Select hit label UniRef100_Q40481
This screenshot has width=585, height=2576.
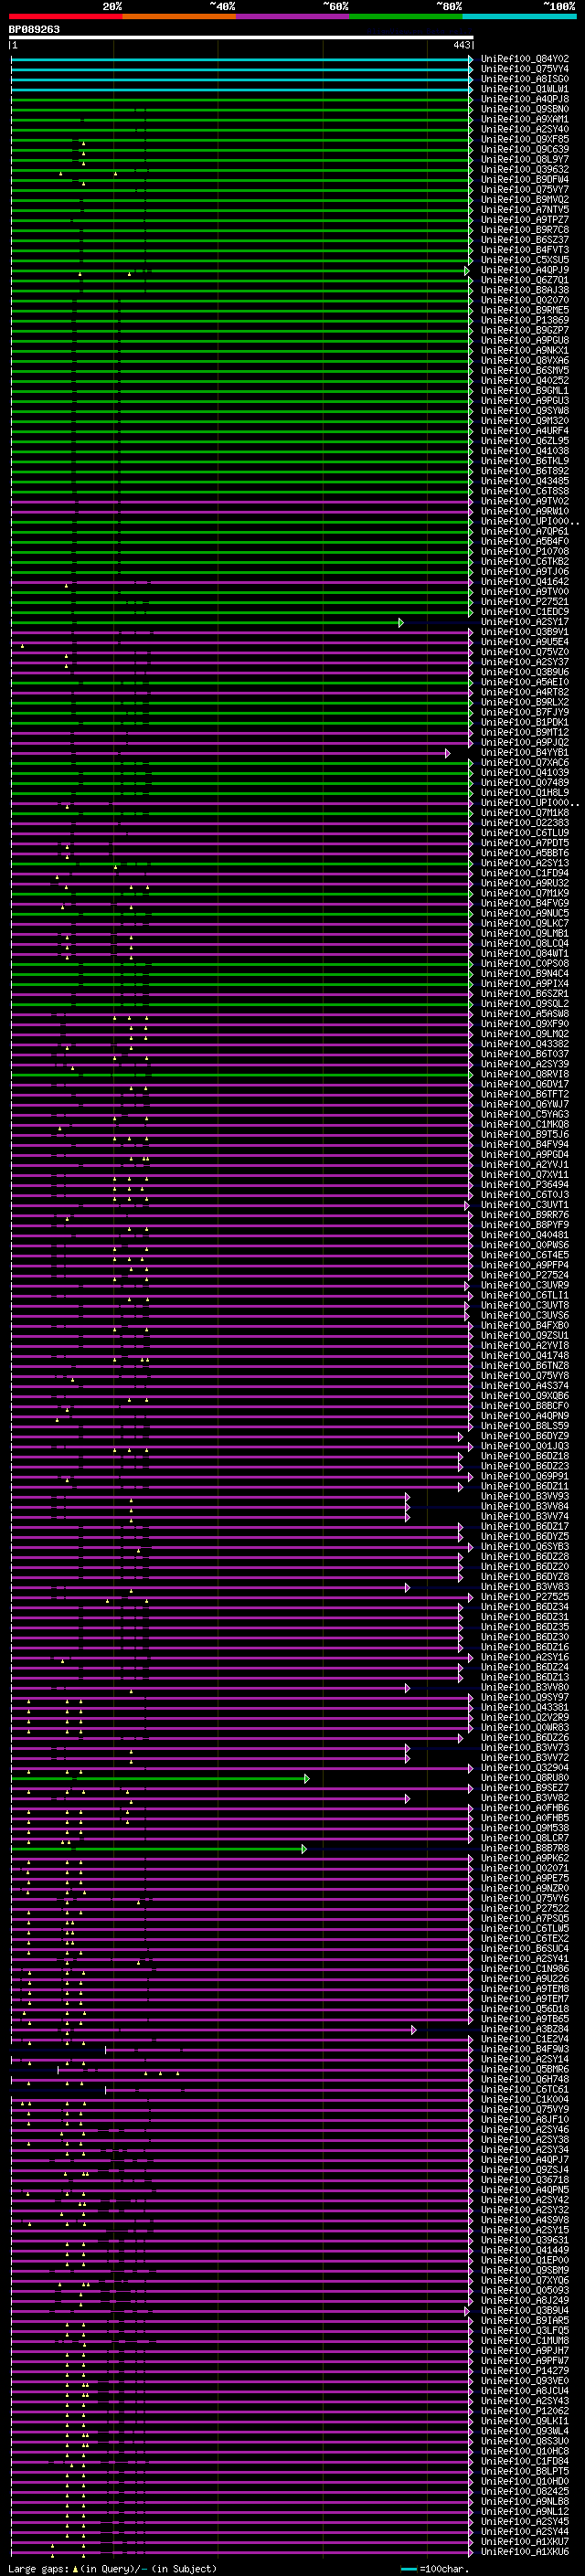(525, 1234)
